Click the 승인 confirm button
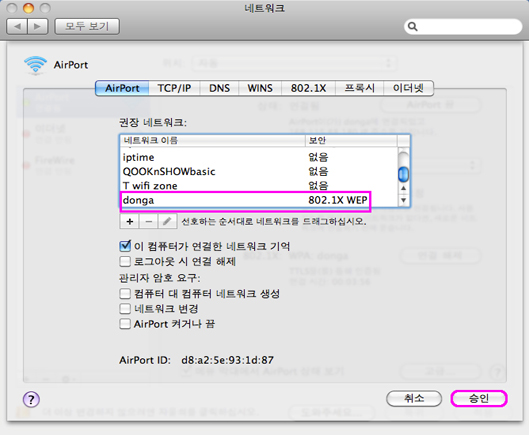529x435 pixels. tap(479, 399)
